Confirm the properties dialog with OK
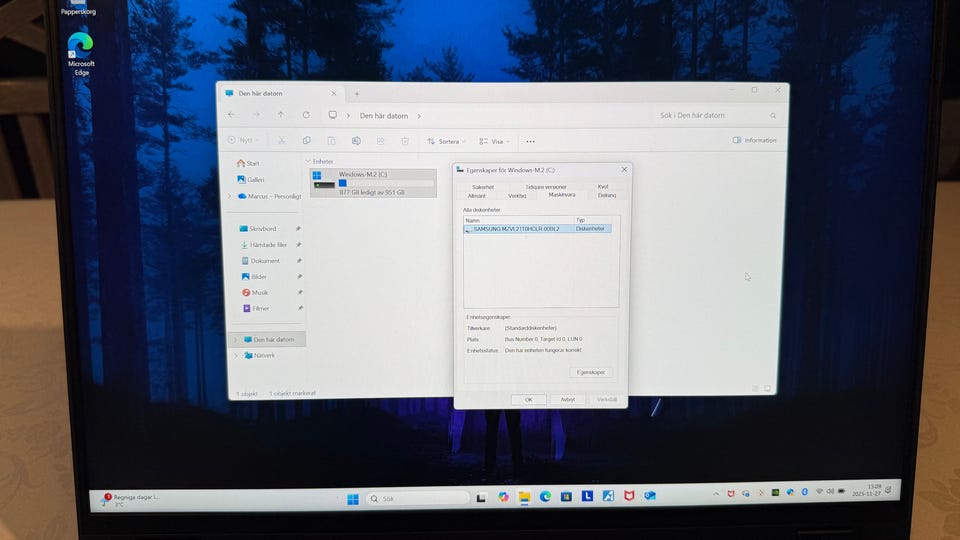The width and height of the screenshot is (960, 540). tap(528, 400)
